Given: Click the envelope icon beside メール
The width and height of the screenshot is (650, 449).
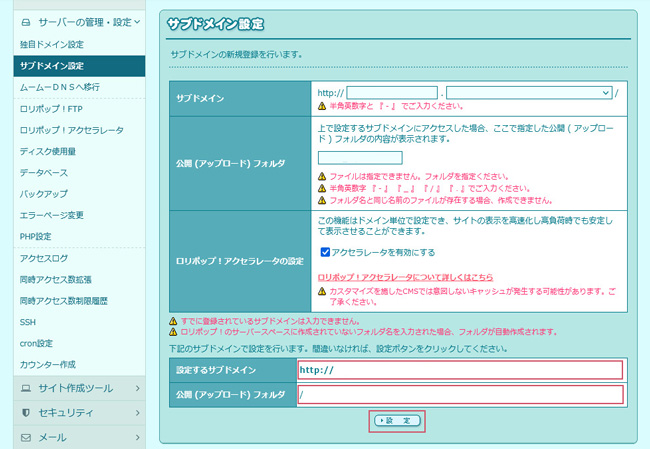Looking at the screenshot, I should coord(26,437).
